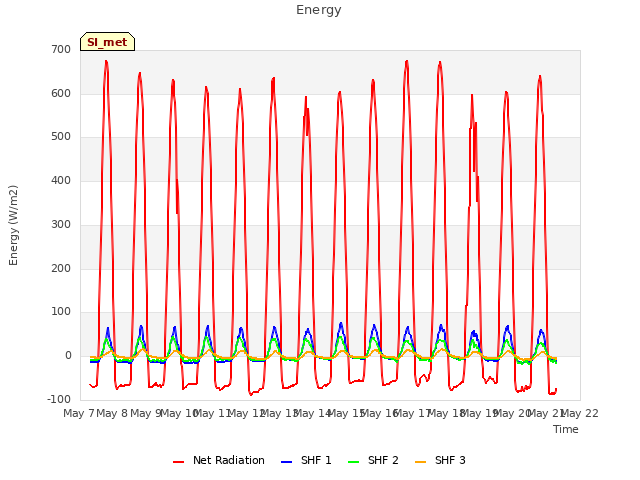
Task: Click the Net Radiation legend entry
Action: (x=219, y=460)
